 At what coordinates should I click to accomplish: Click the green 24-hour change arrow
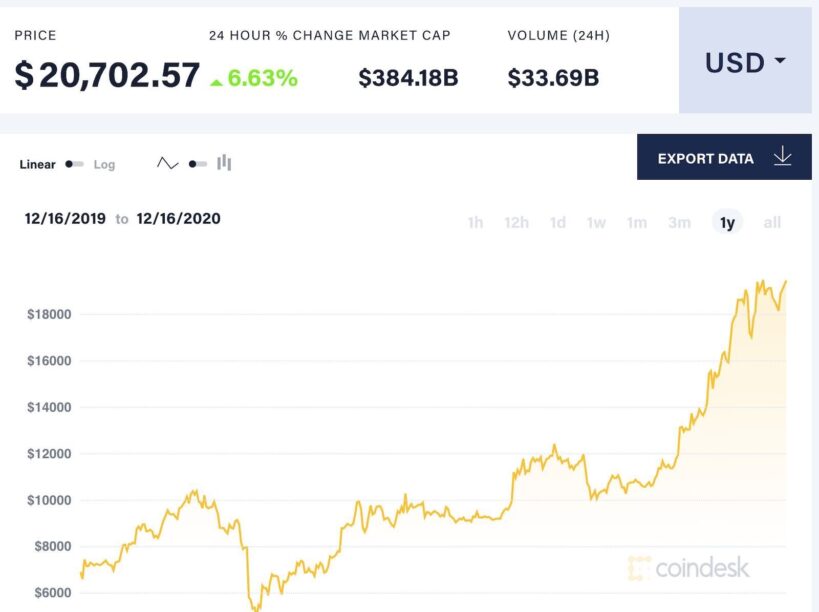[x=216, y=80]
